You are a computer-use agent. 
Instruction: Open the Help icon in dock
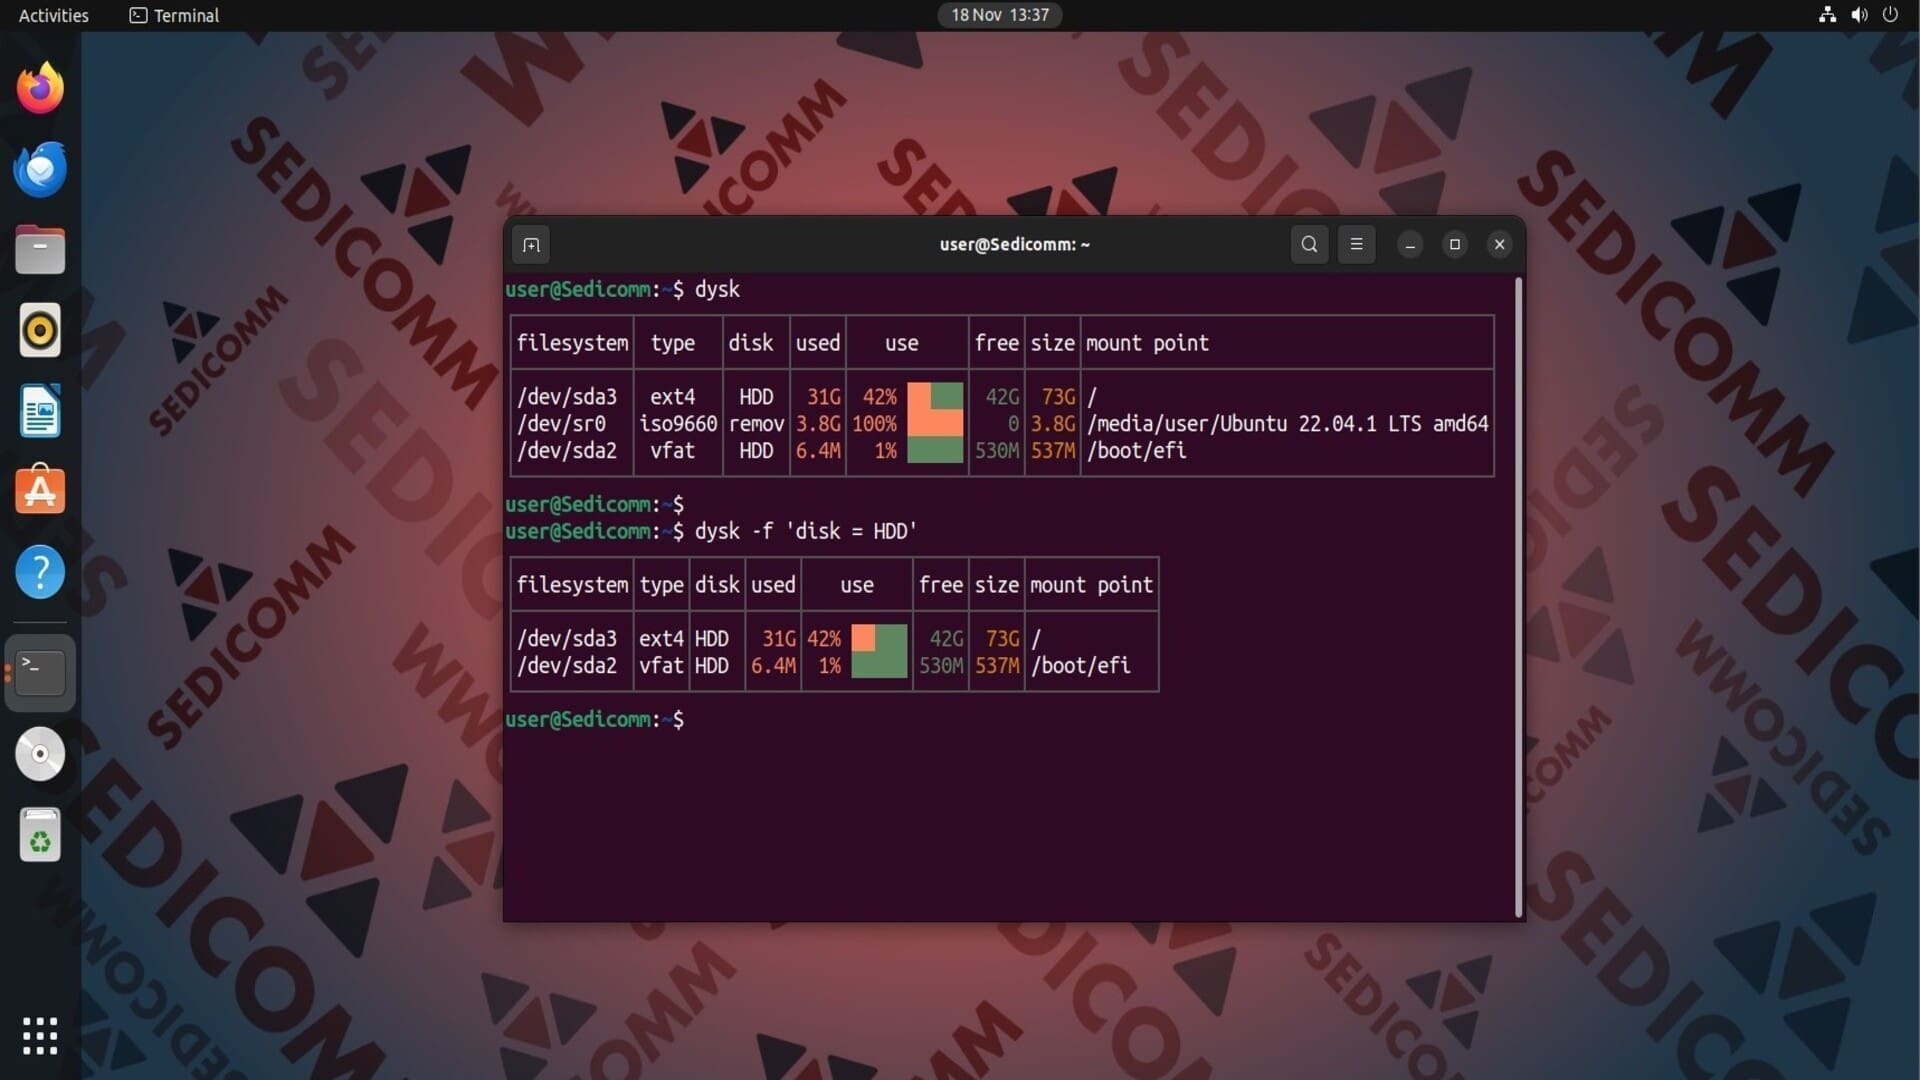click(x=40, y=572)
